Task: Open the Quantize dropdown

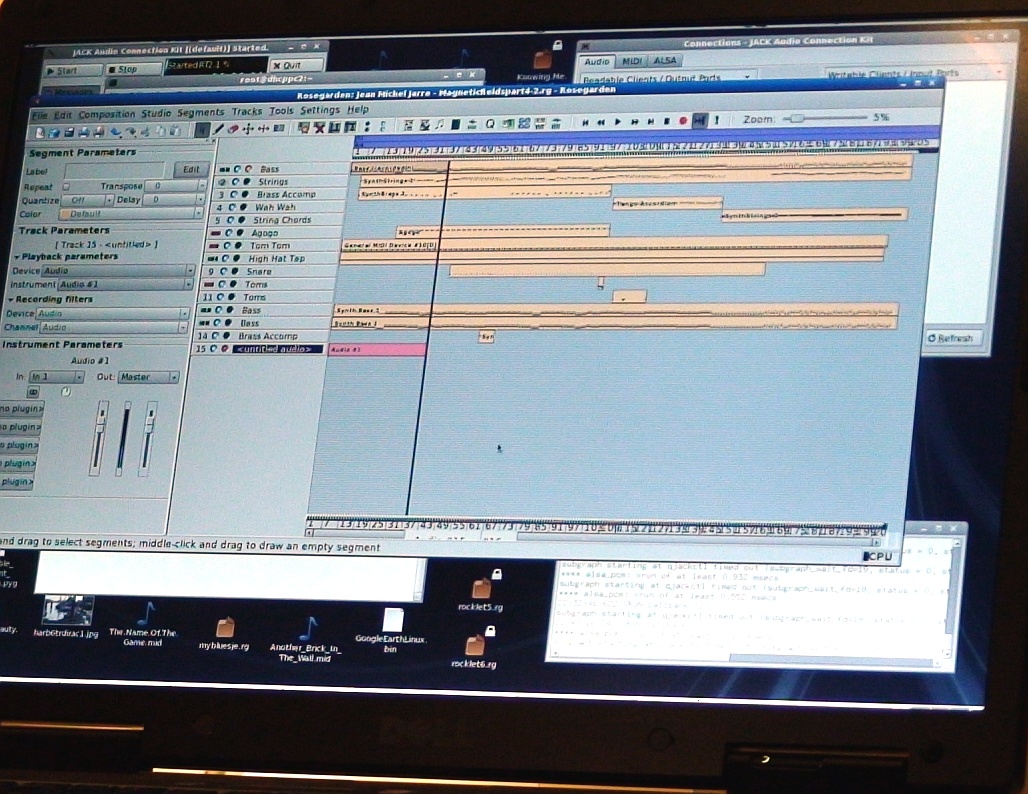Action: (87, 200)
